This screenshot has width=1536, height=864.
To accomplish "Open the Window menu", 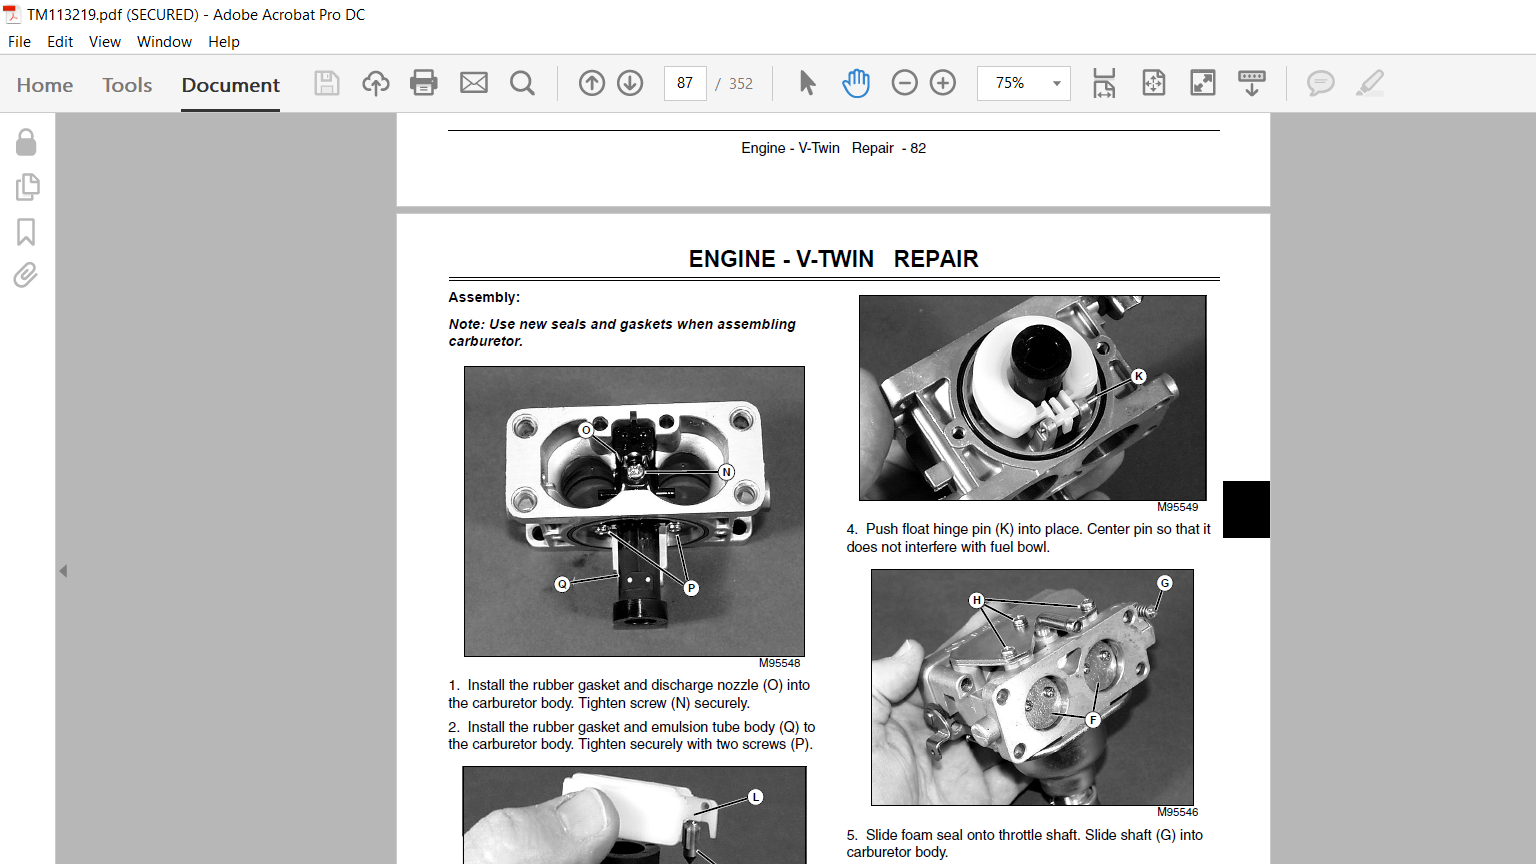I will [164, 42].
